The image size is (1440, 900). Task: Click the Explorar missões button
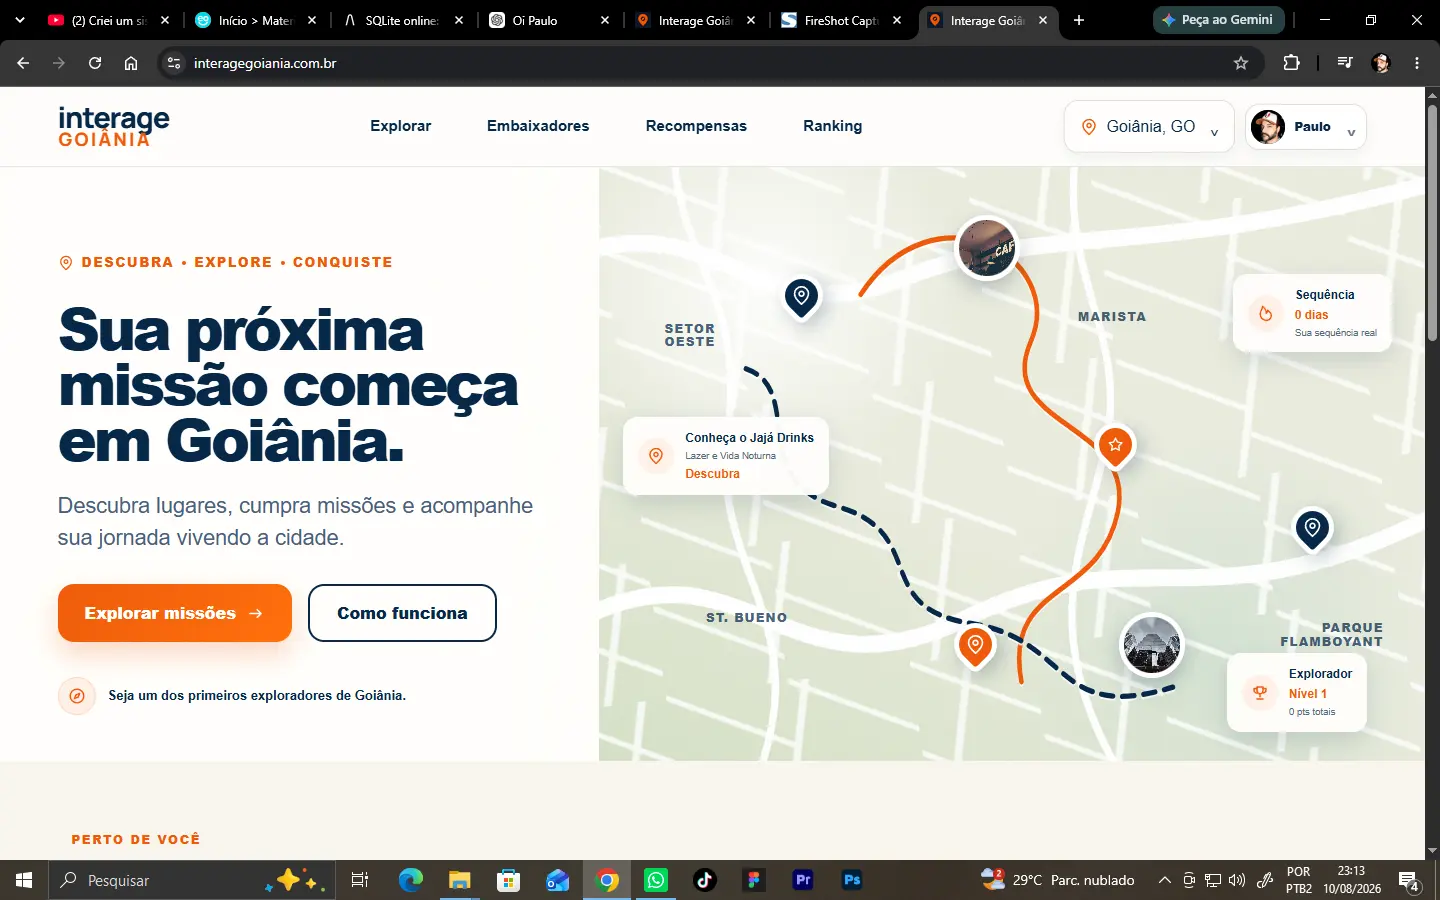[175, 613]
